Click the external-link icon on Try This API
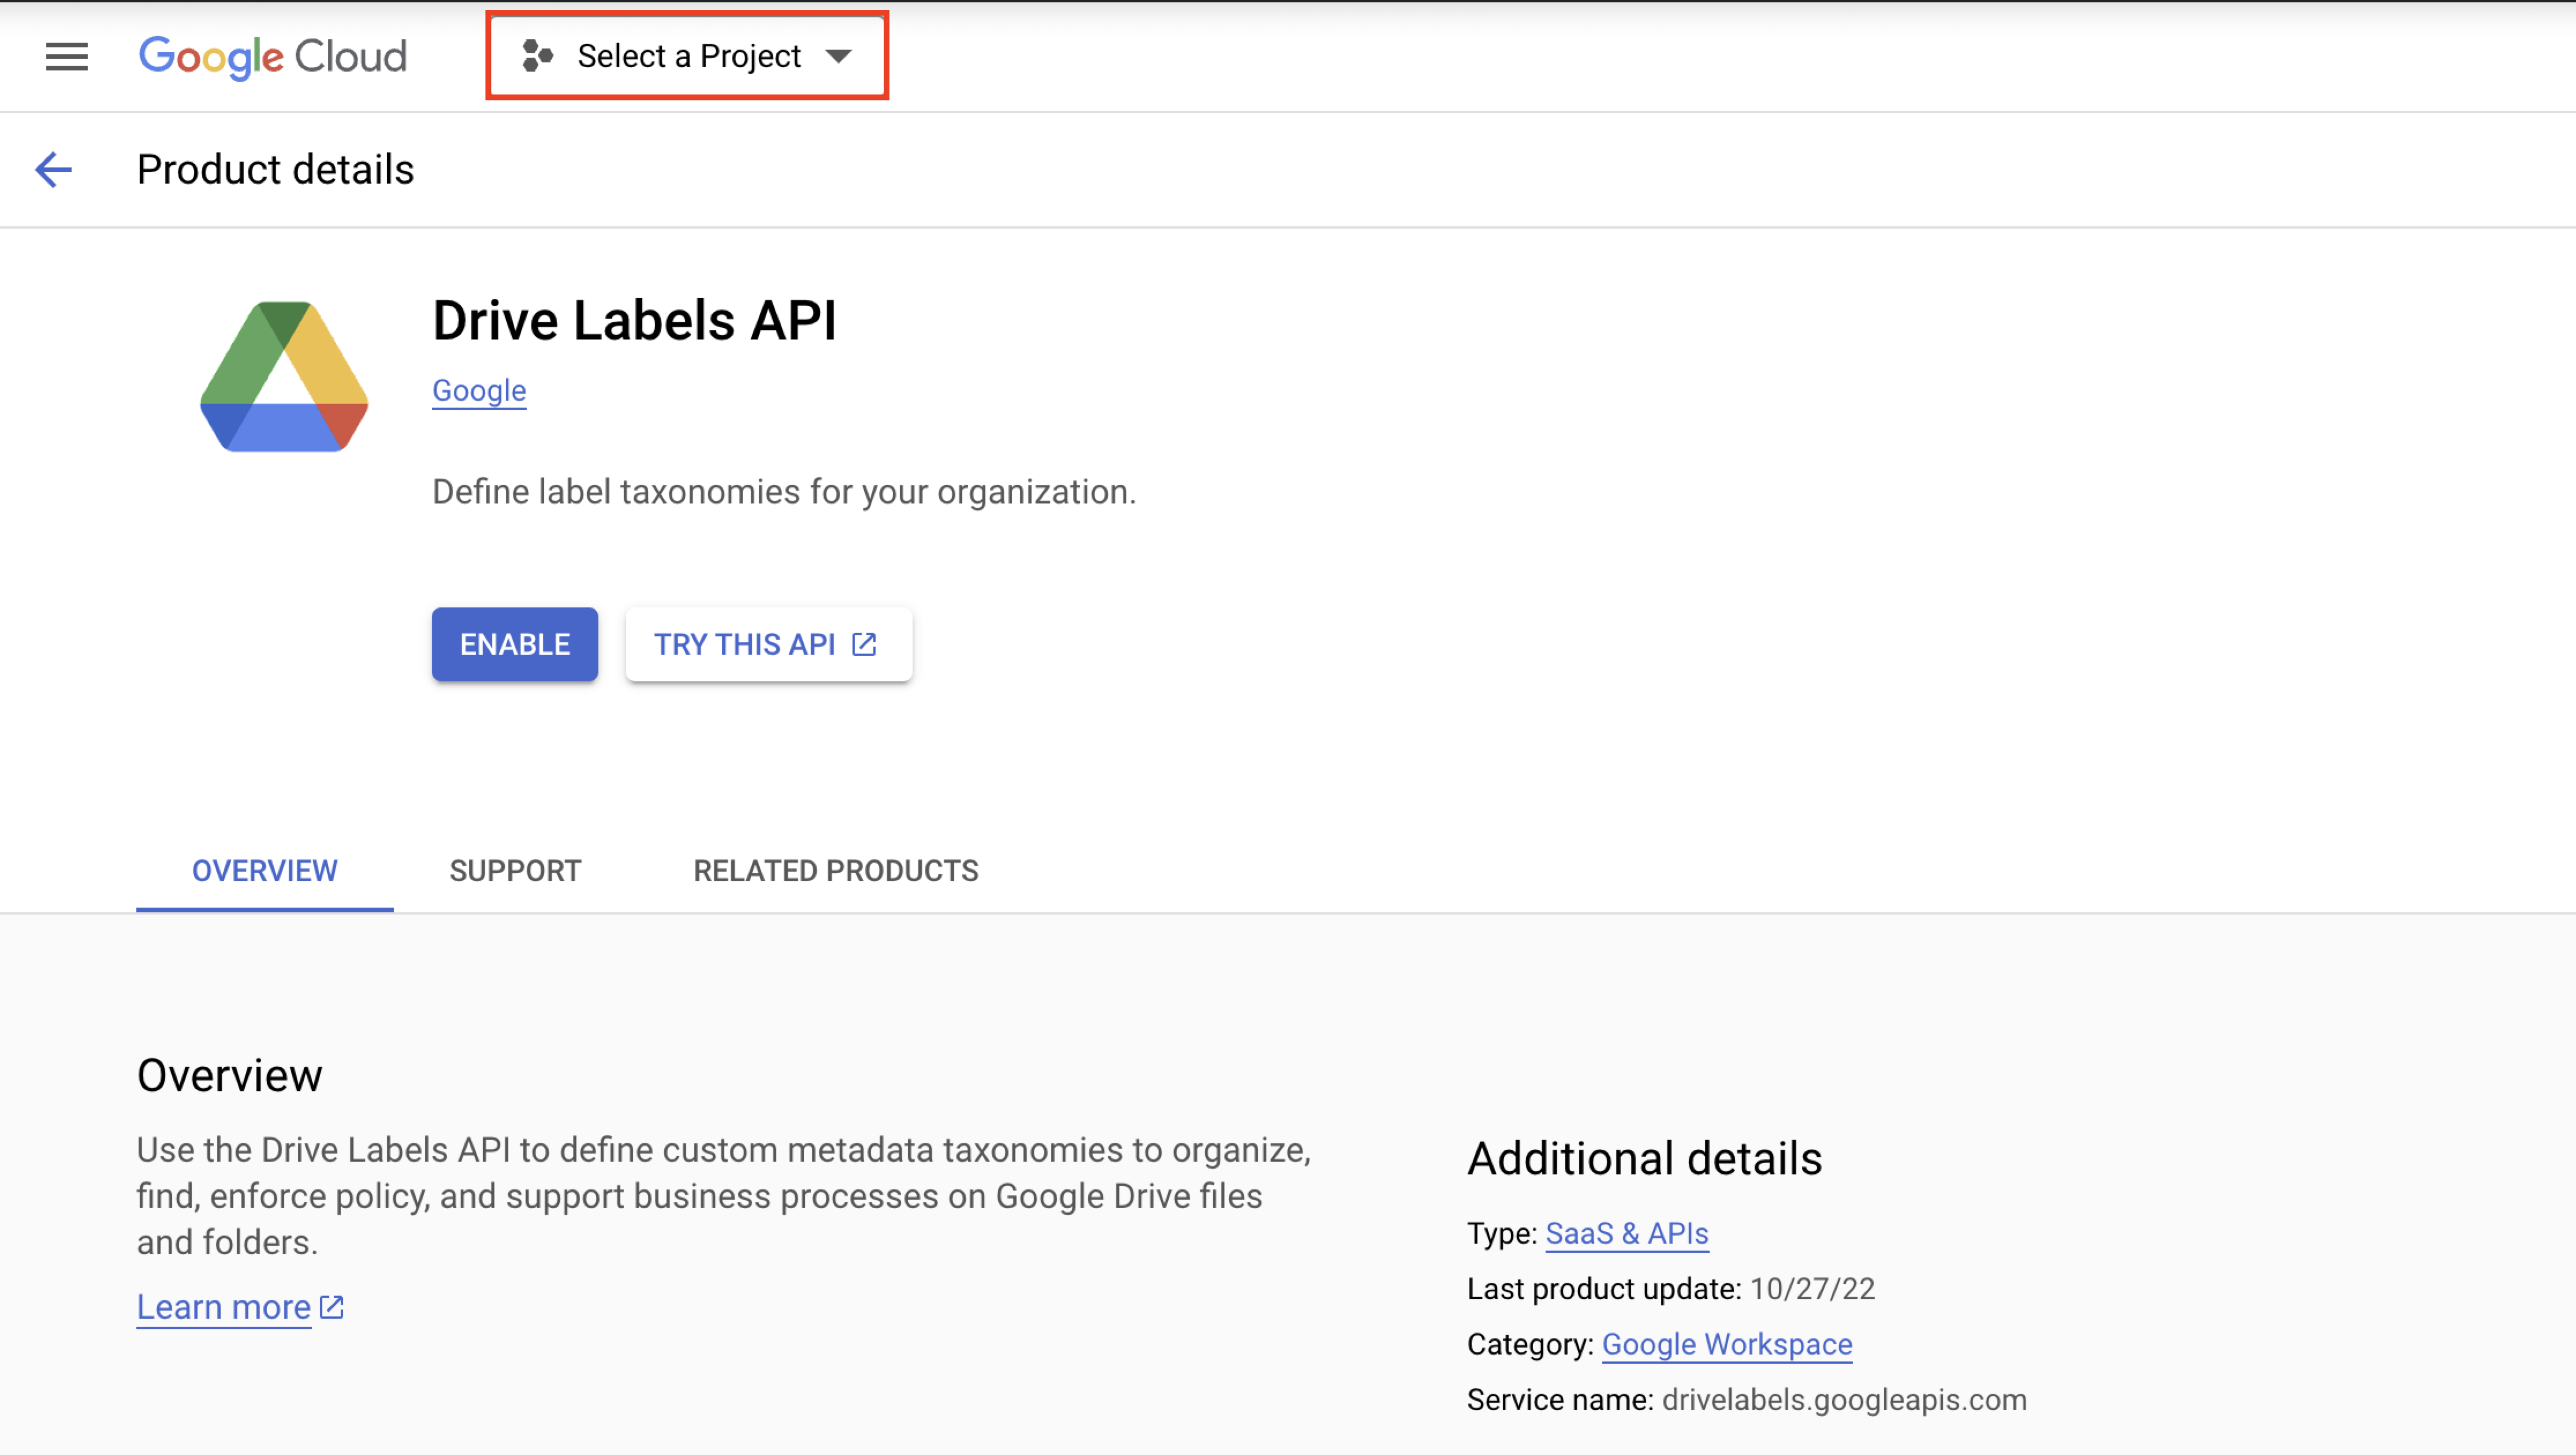The image size is (2576, 1455). click(864, 645)
